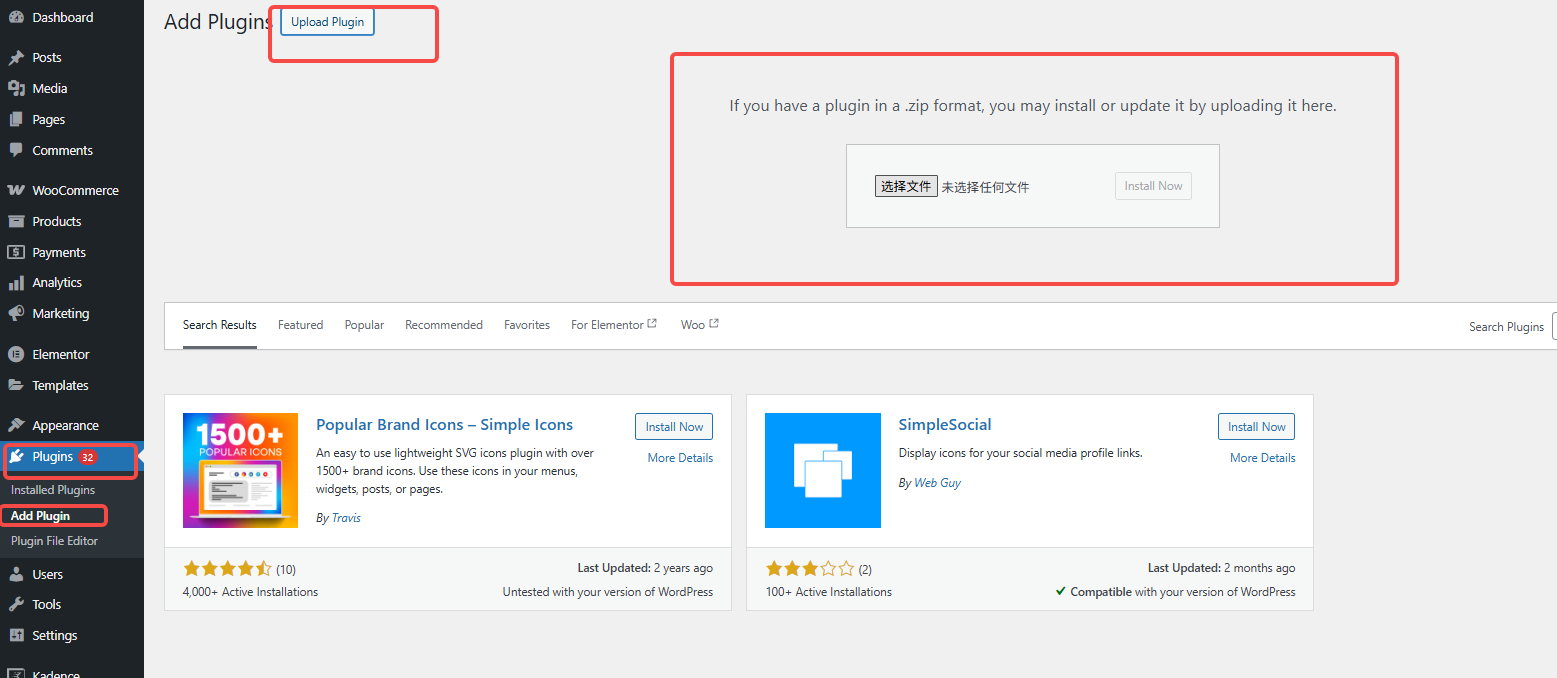
Task: Switch to the Popular tab
Action: click(x=364, y=325)
